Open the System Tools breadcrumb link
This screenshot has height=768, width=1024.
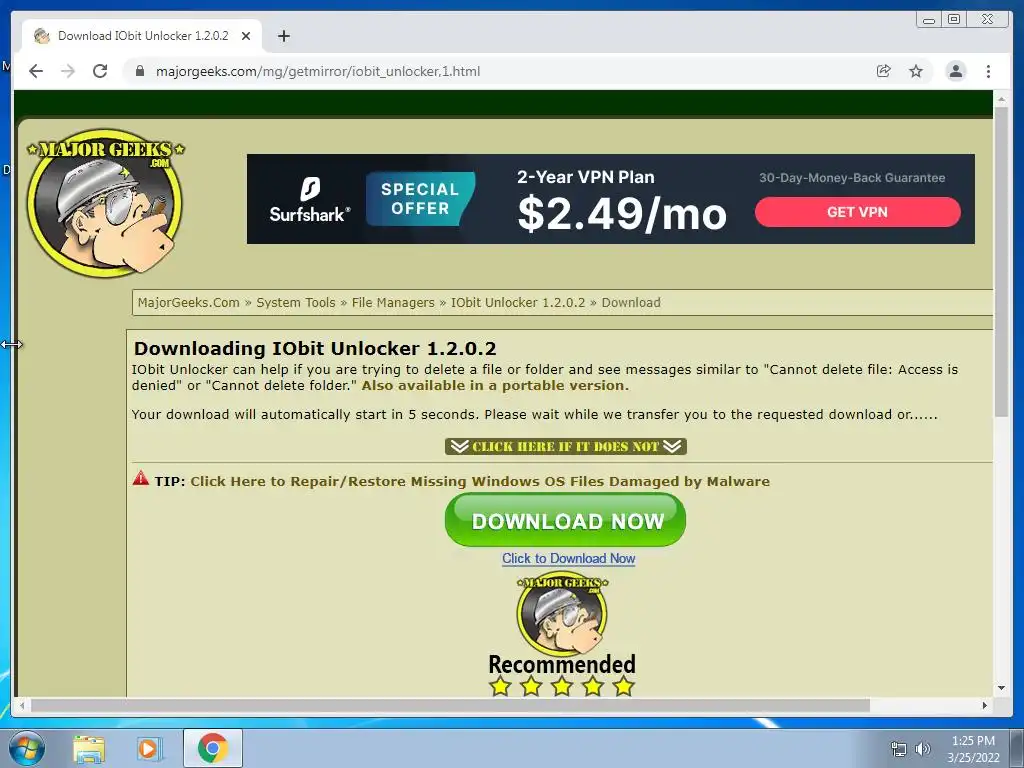click(x=296, y=302)
